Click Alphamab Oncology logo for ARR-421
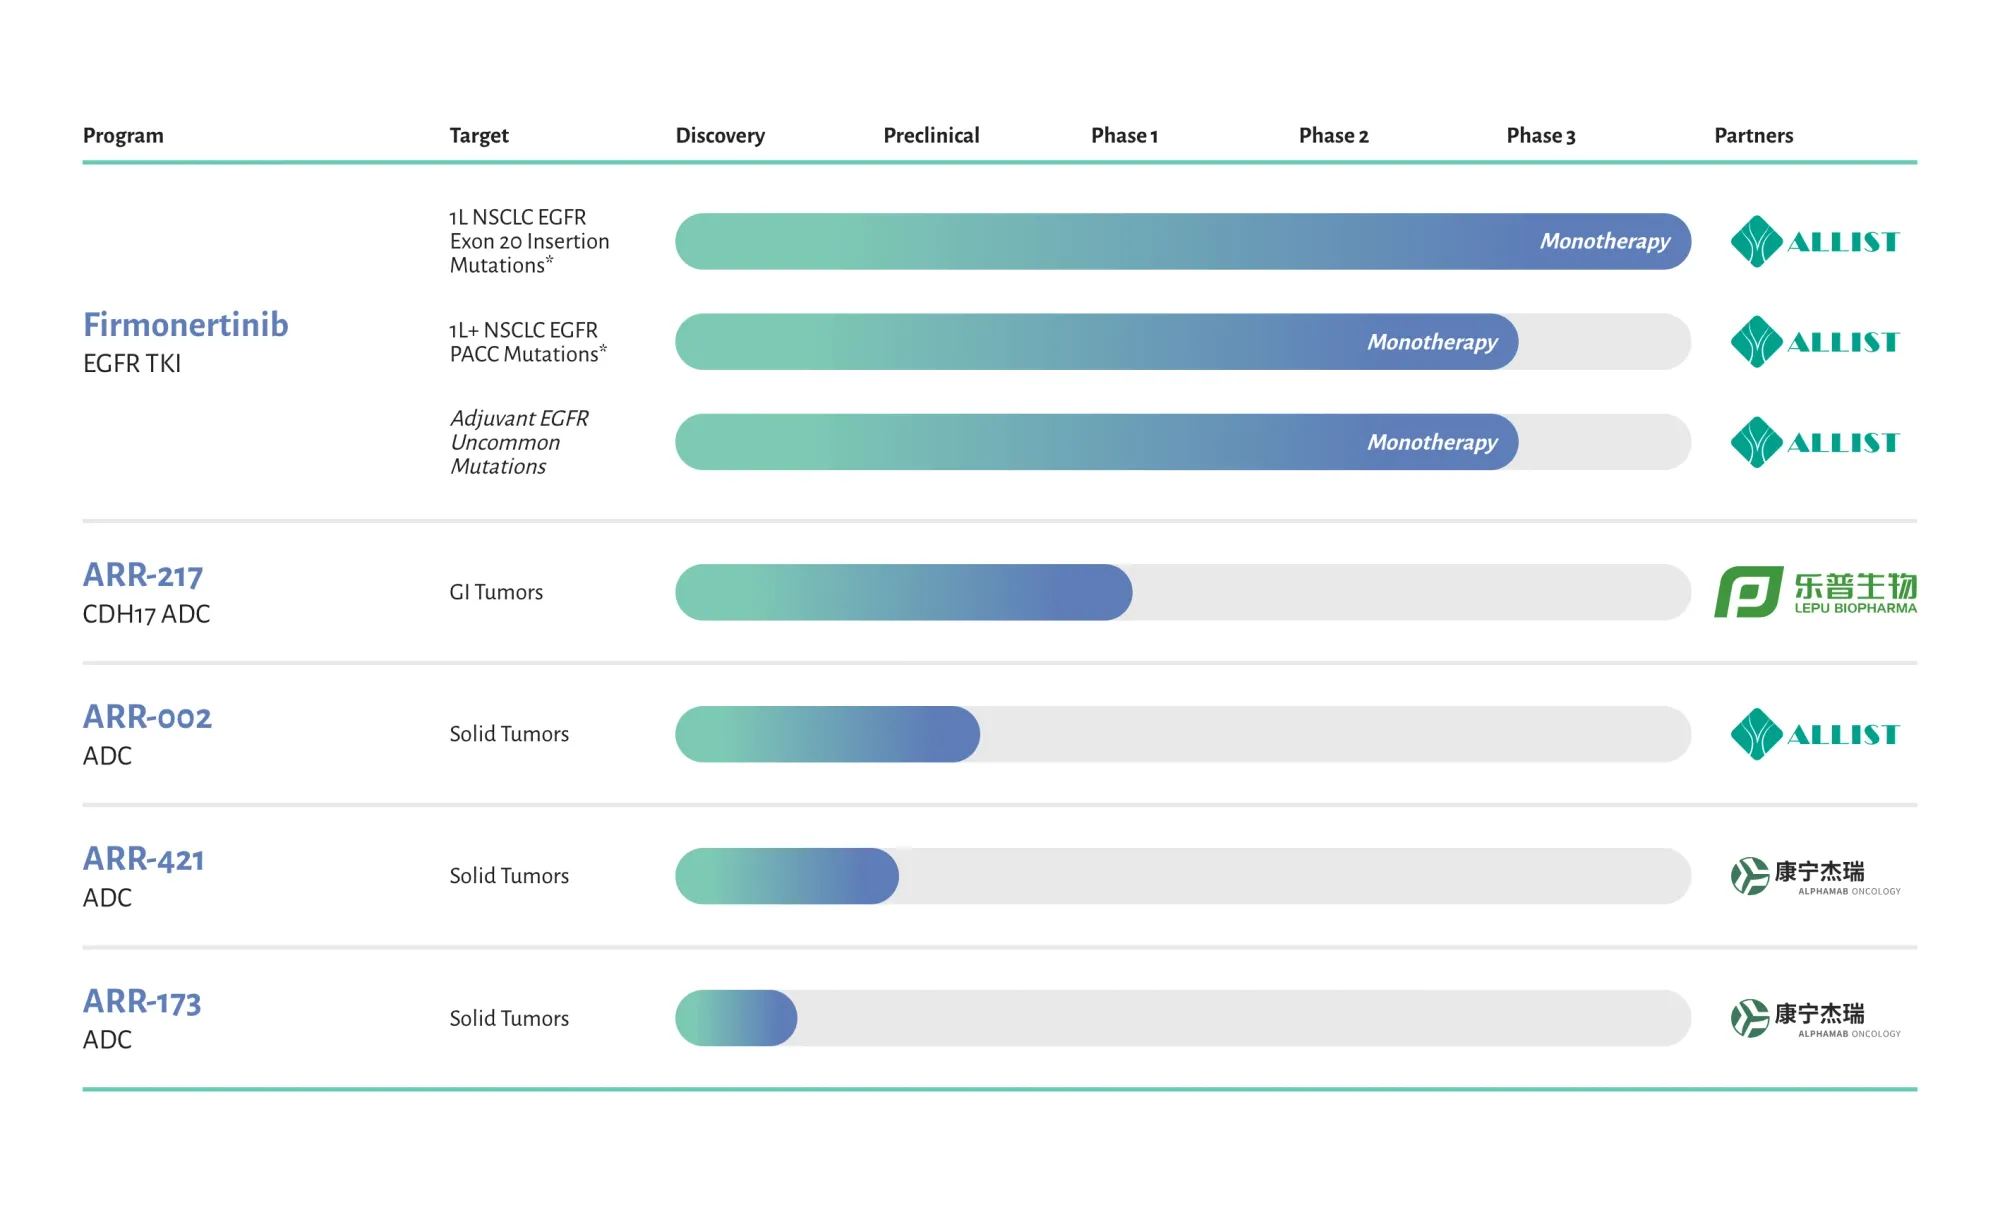This screenshot has width=2000, height=1227. (x=1815, y=876)
